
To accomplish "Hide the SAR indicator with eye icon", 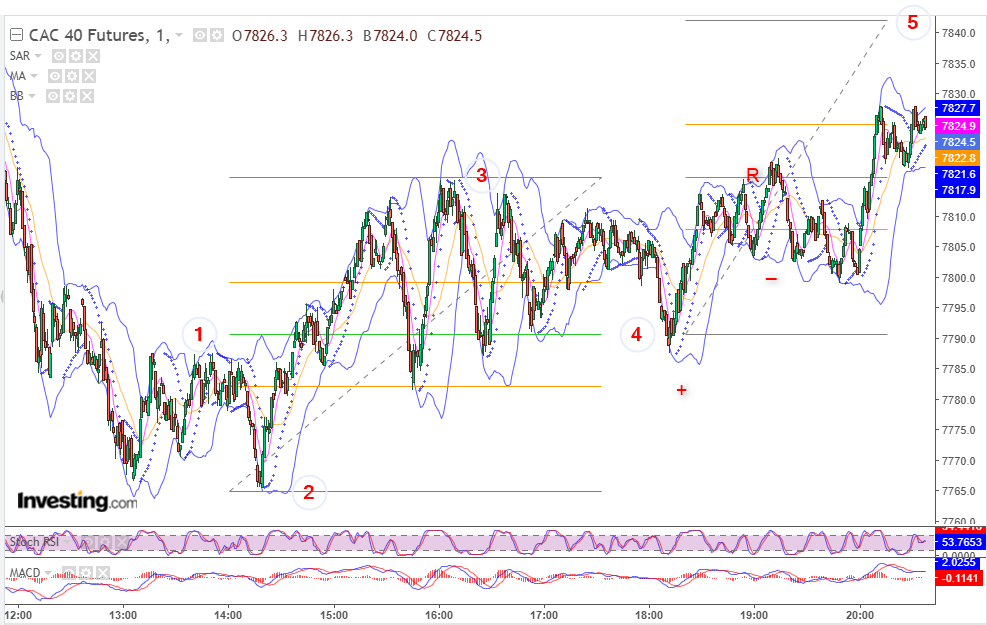I will click(59, 56).
